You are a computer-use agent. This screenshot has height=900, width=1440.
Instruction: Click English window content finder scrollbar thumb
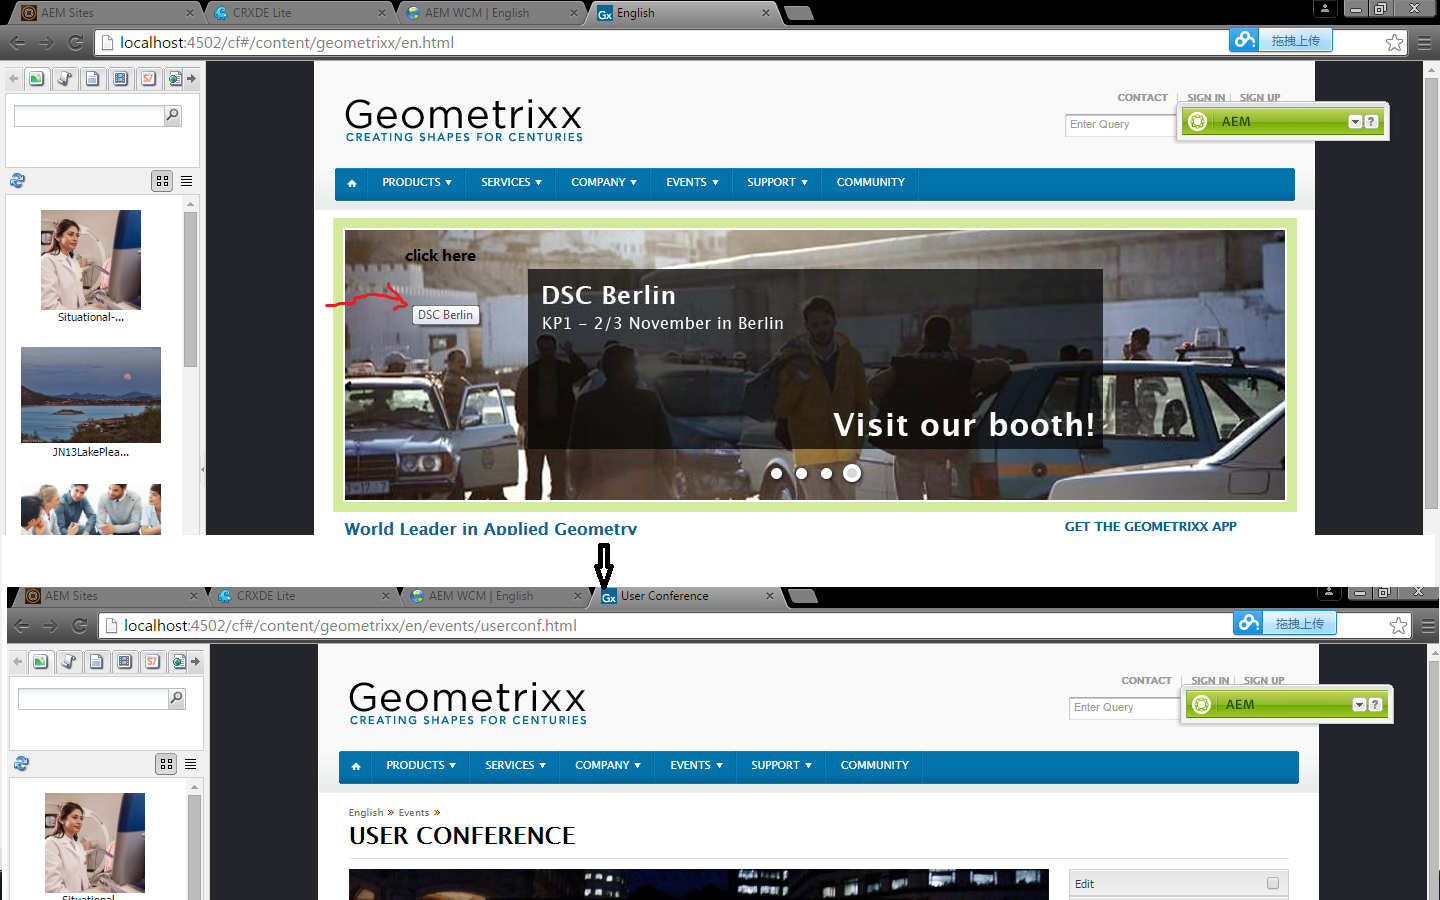coord(191,289)
